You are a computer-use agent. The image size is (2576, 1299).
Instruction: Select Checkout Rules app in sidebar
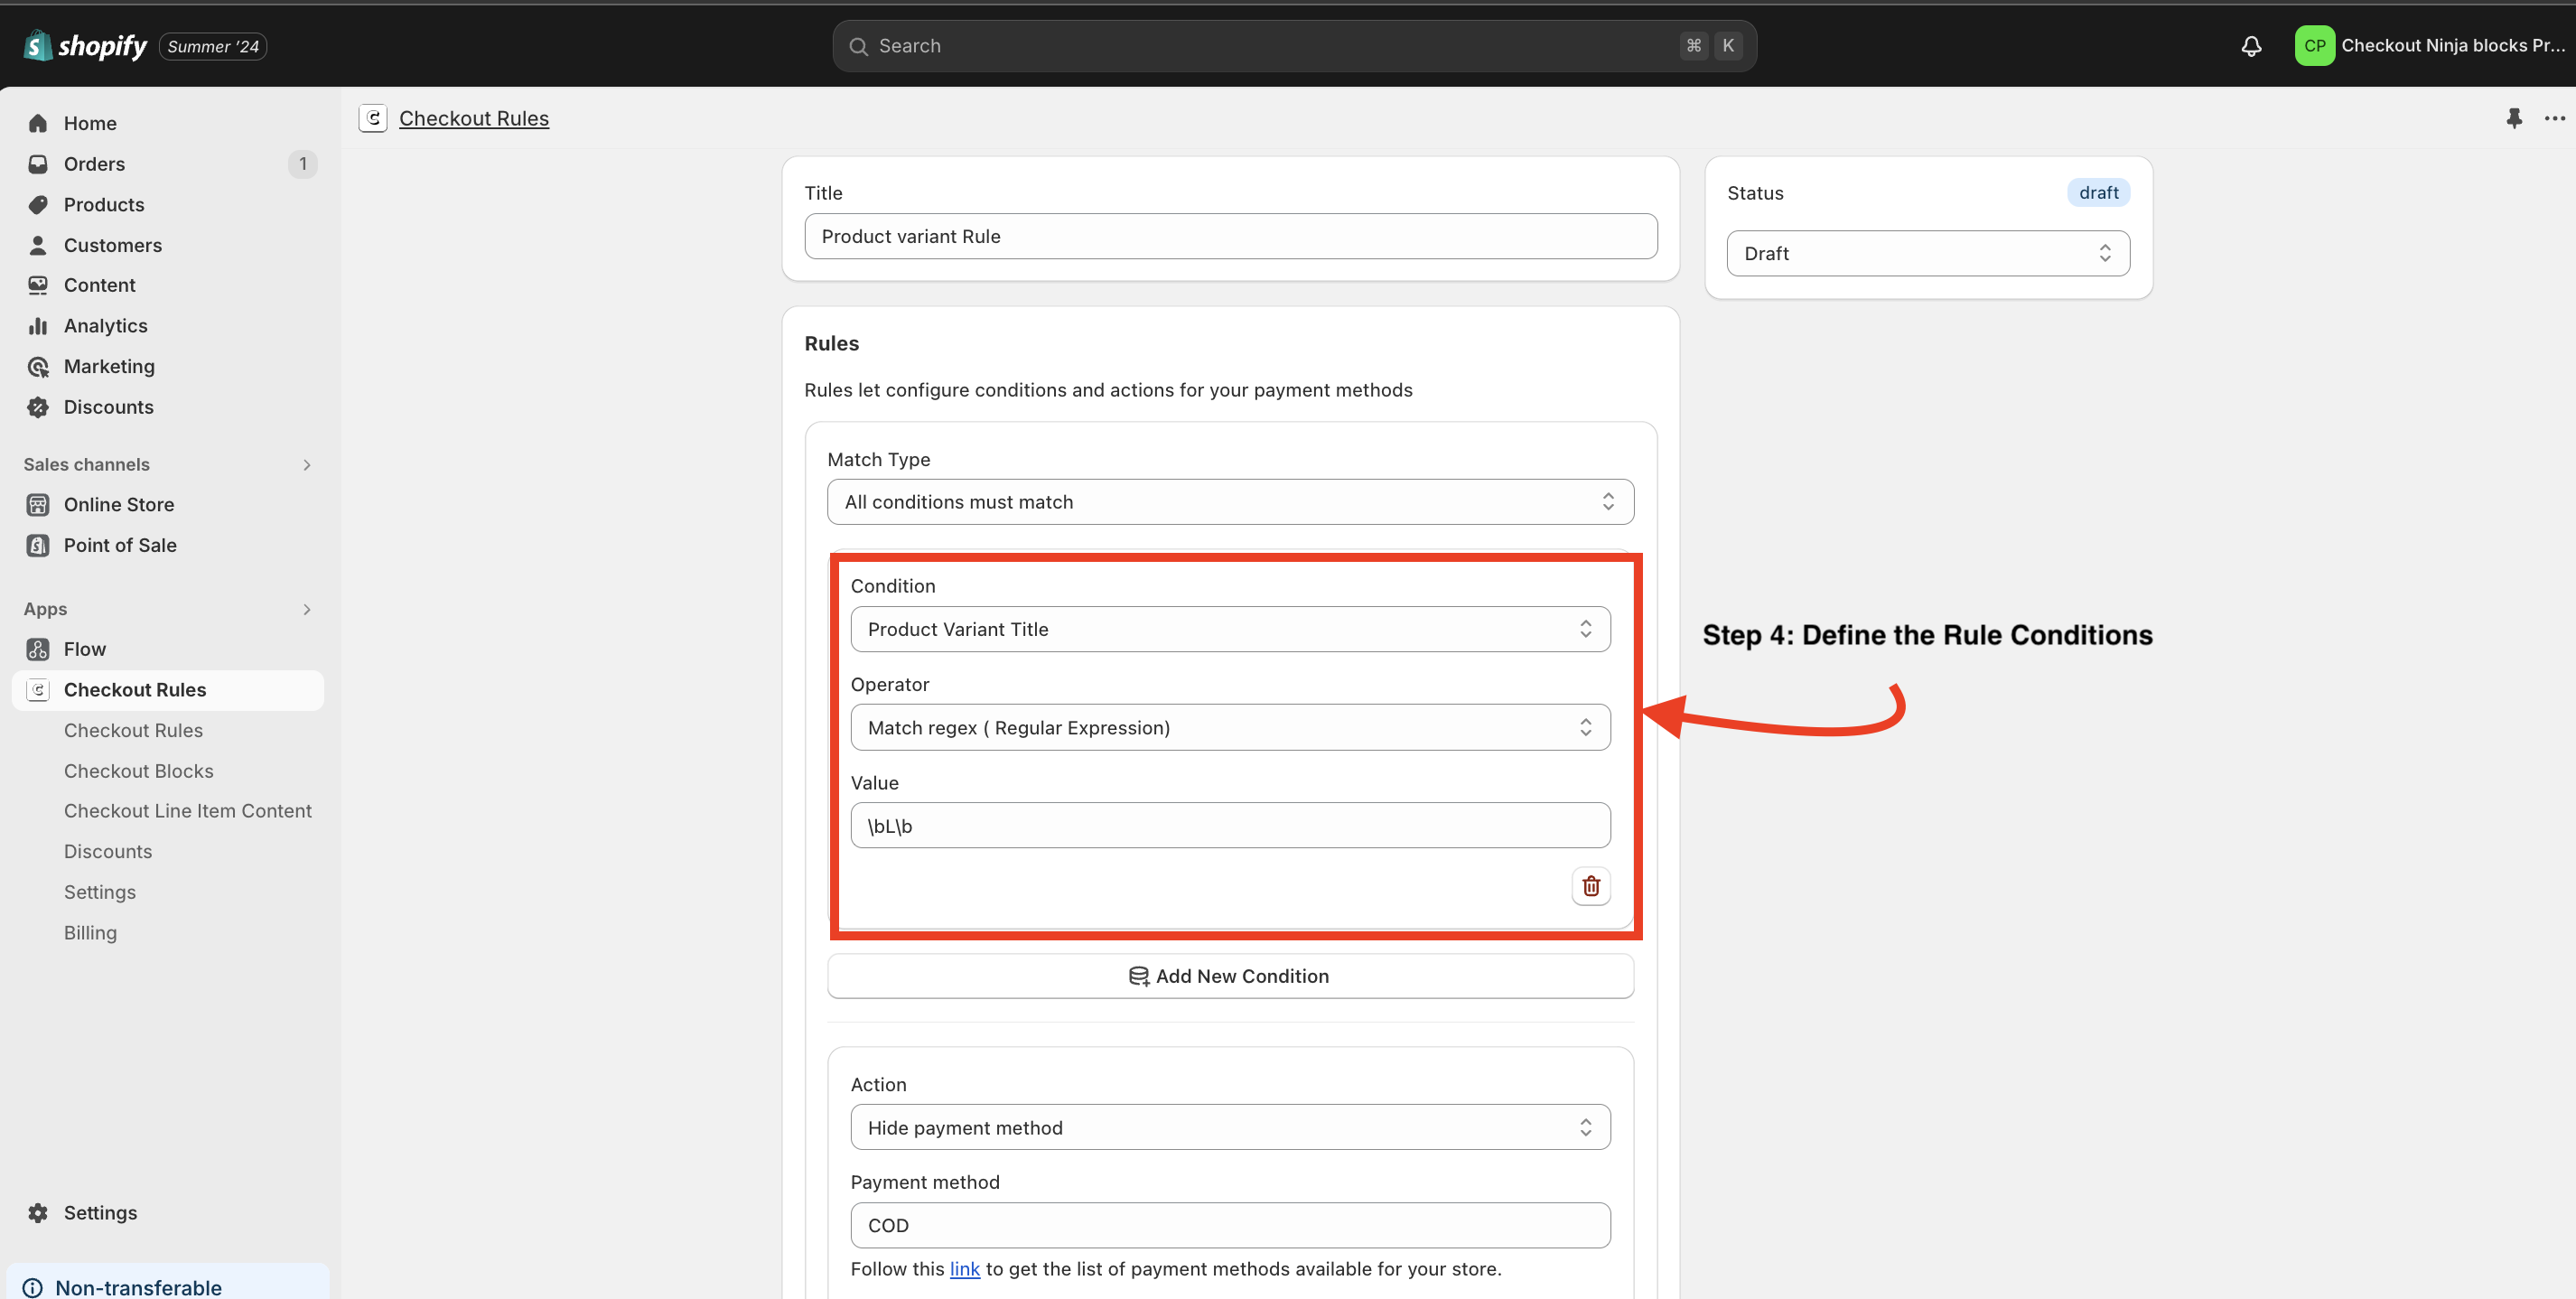pyautogui.click(x=168, y=690)
